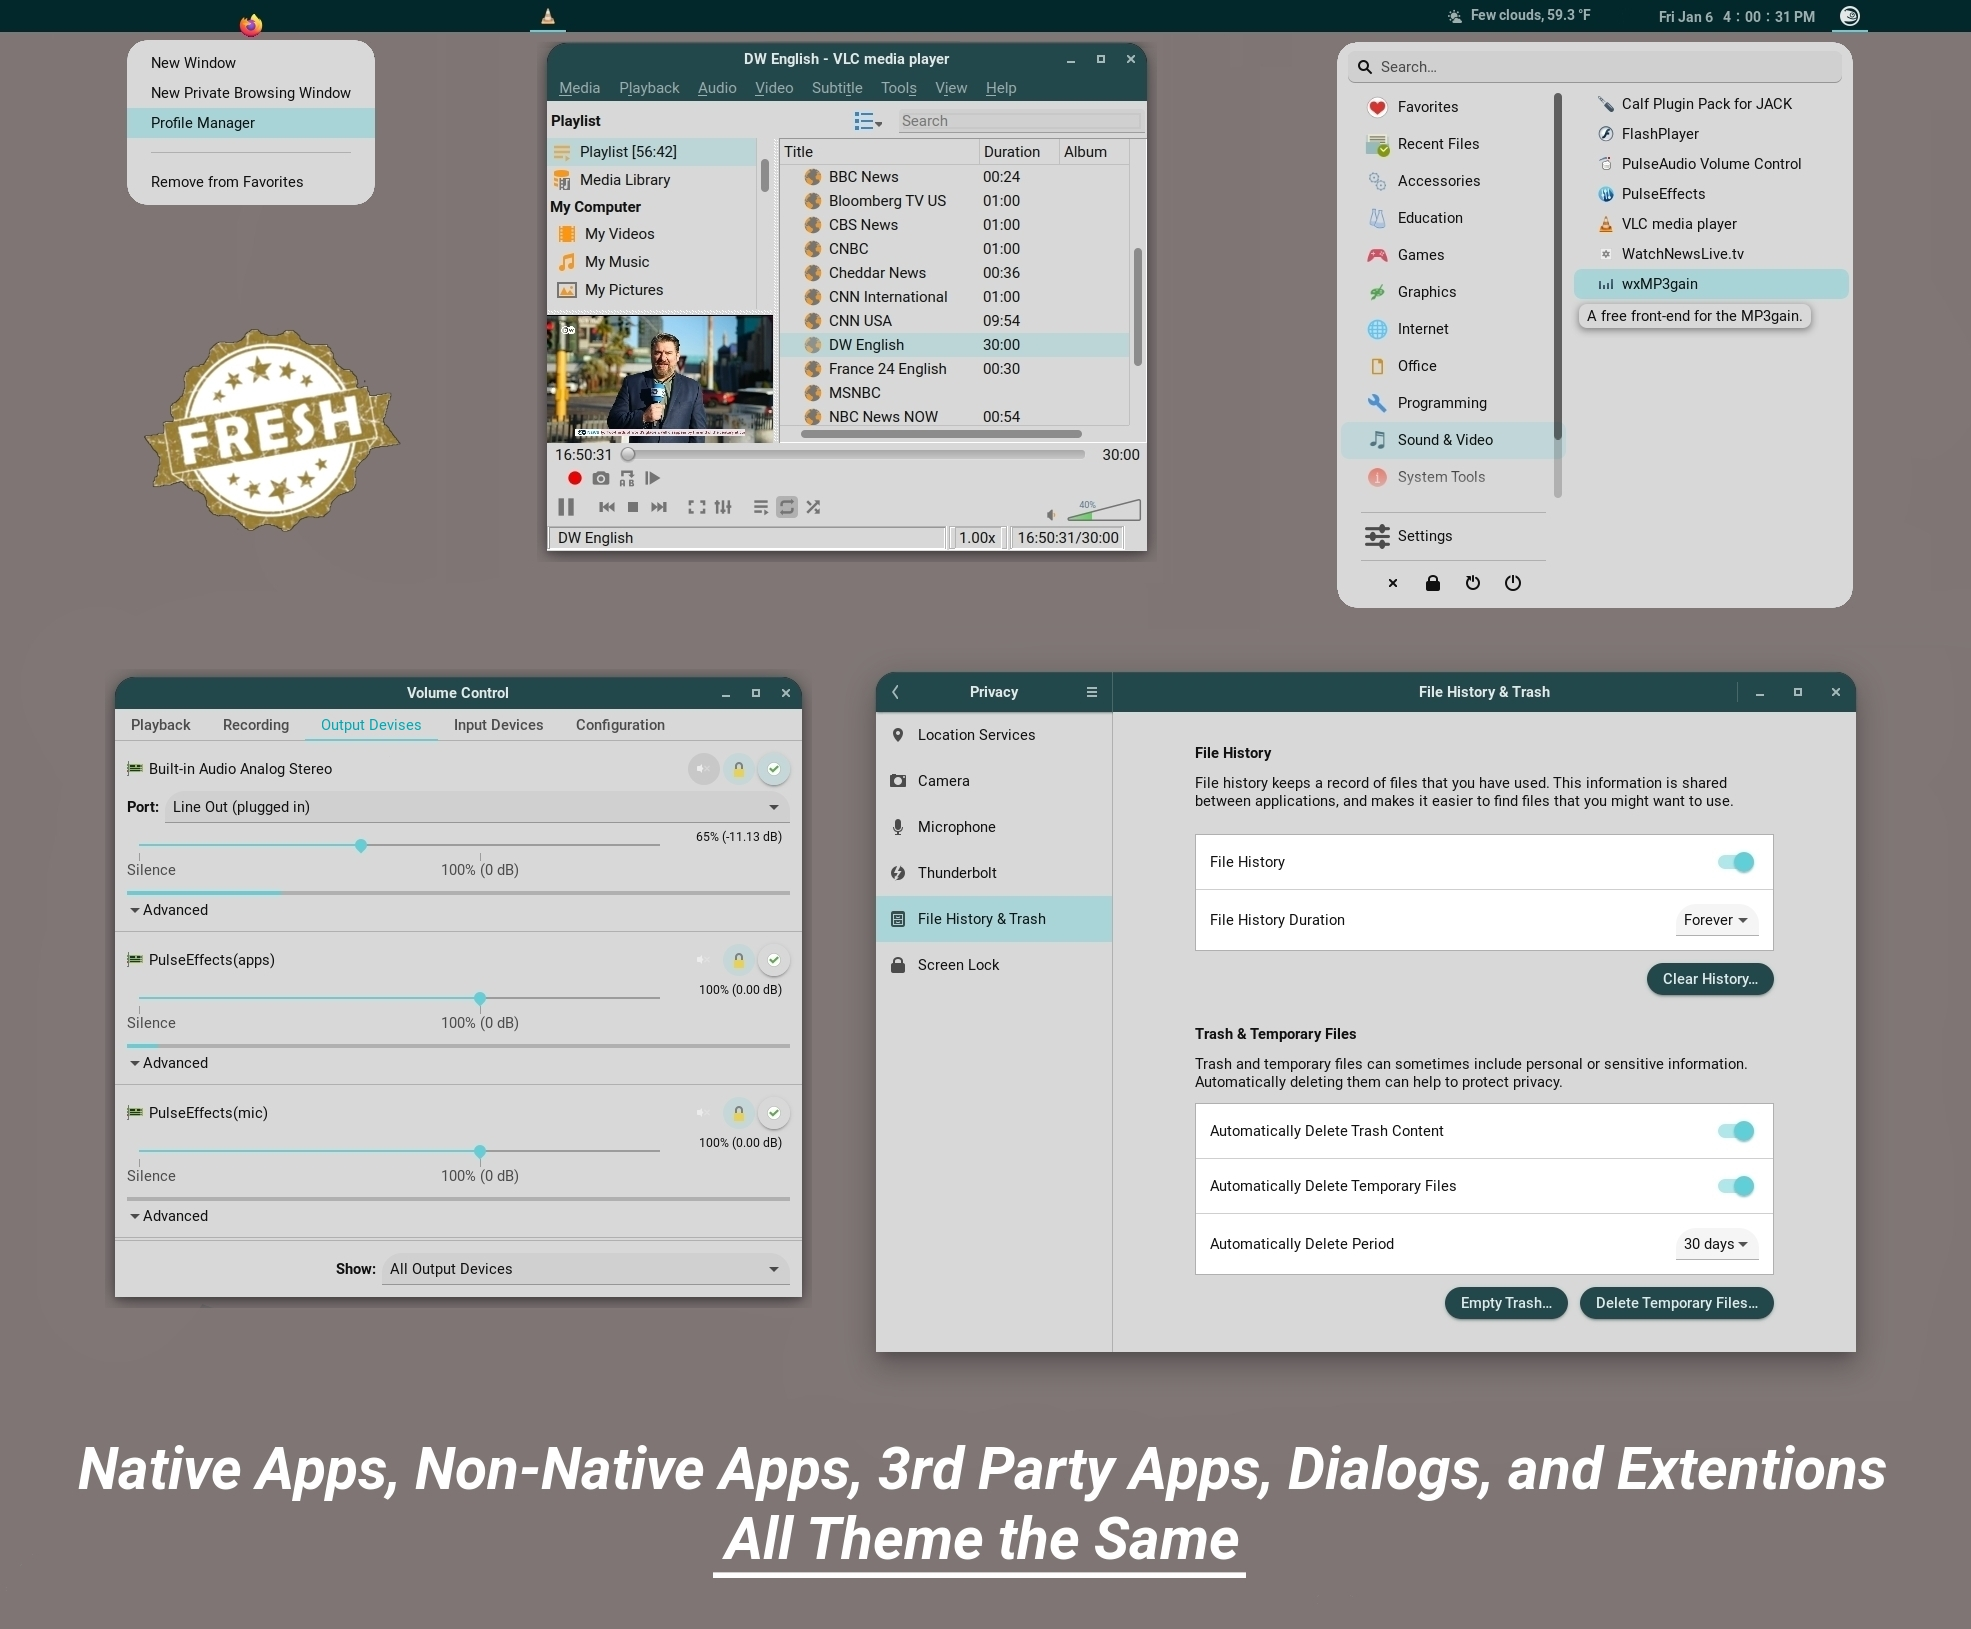The image size is (1971, 1629).
Task: Skip to the next media in VLC
Action: point(659,507)
